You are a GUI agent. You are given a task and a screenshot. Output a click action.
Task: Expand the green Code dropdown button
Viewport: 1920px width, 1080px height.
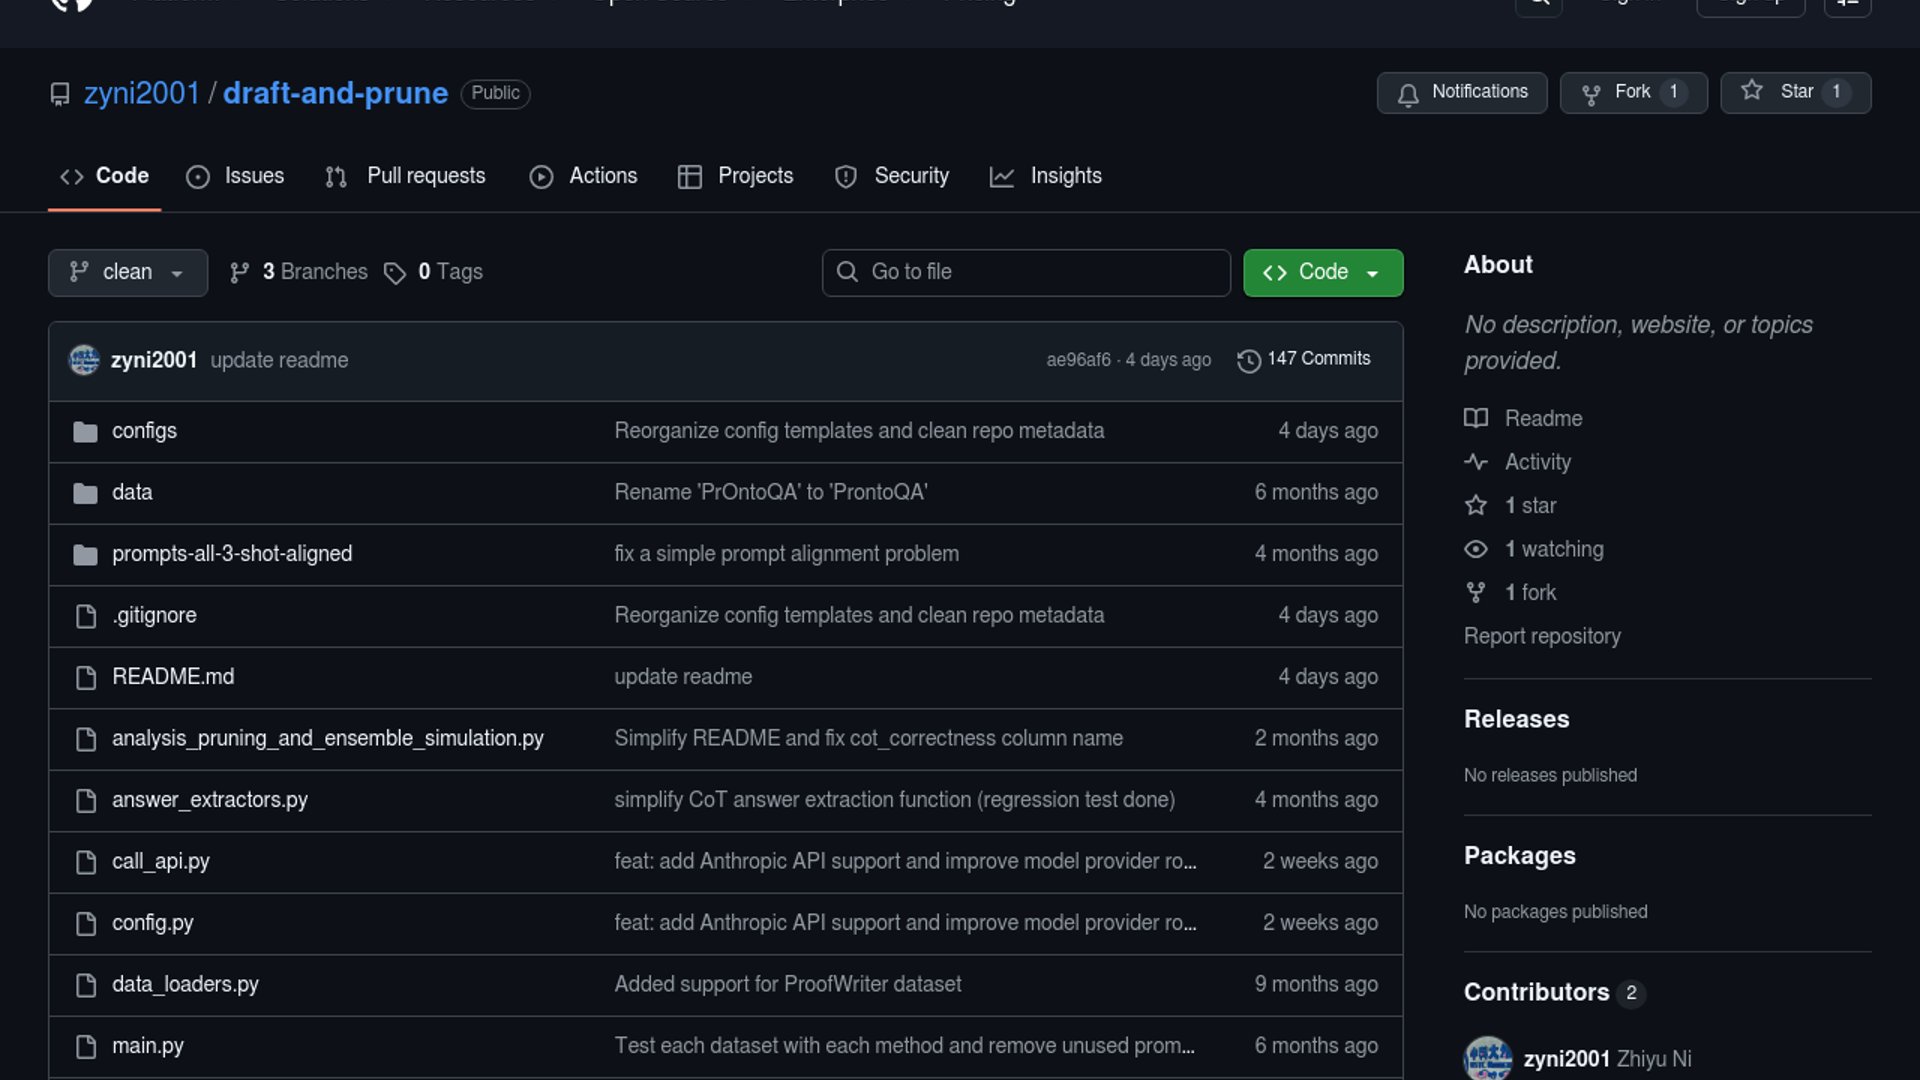[x=1322, y=272]
